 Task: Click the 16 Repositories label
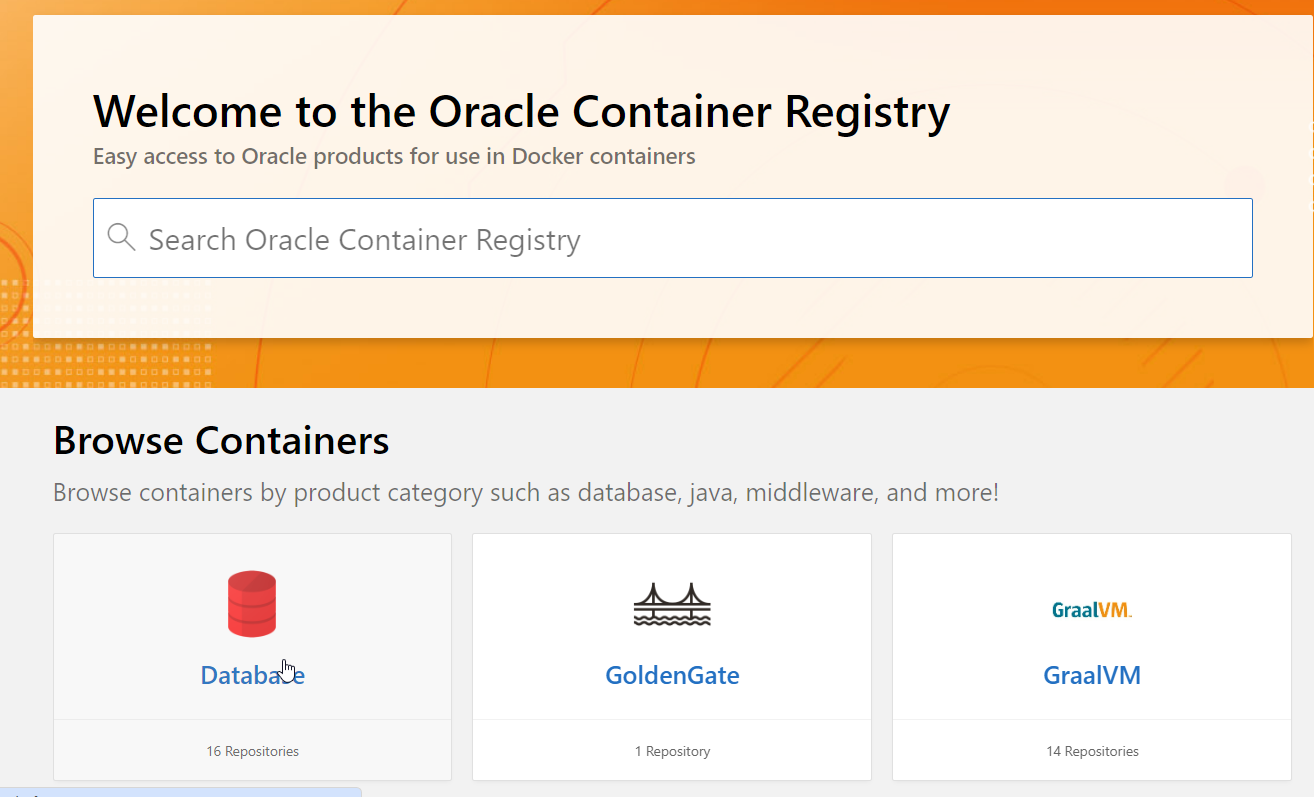pyautogui.click(x=252, y=751)
